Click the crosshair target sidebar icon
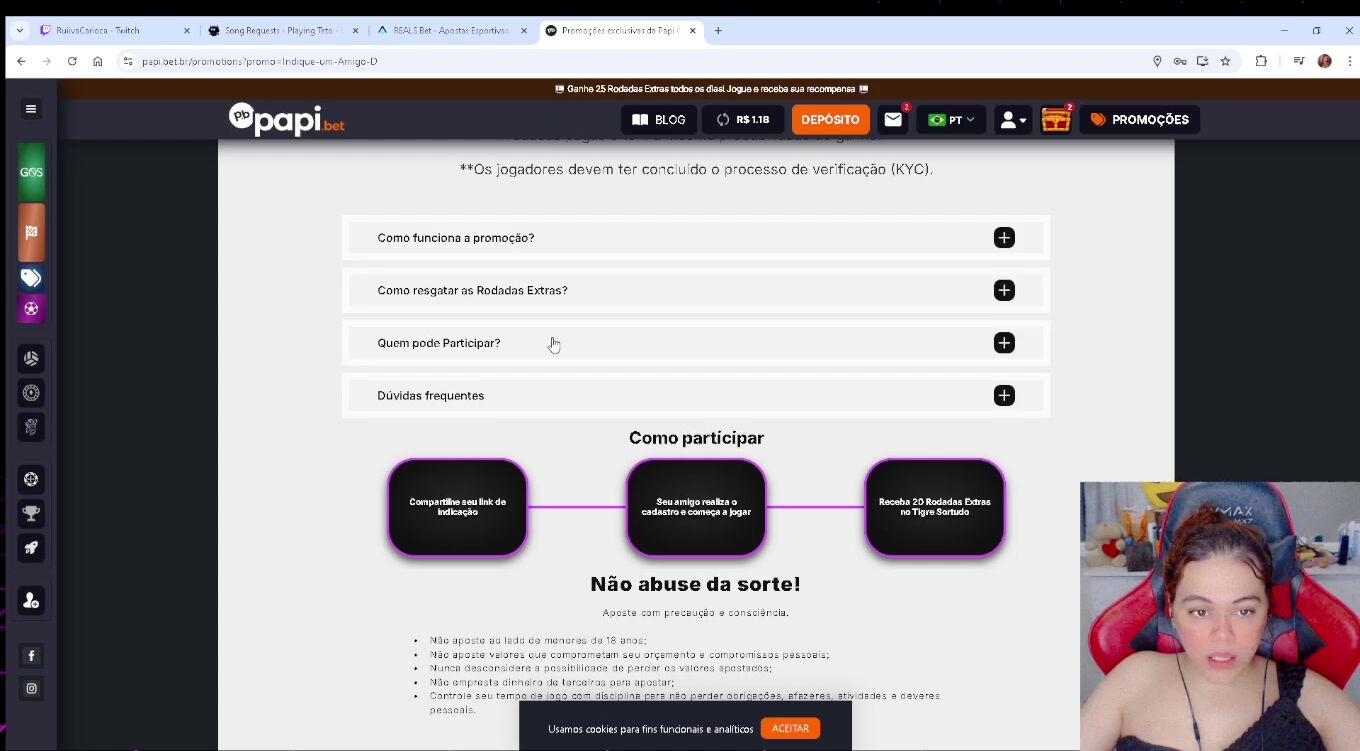1360x751 pixels. click(31, 479)
